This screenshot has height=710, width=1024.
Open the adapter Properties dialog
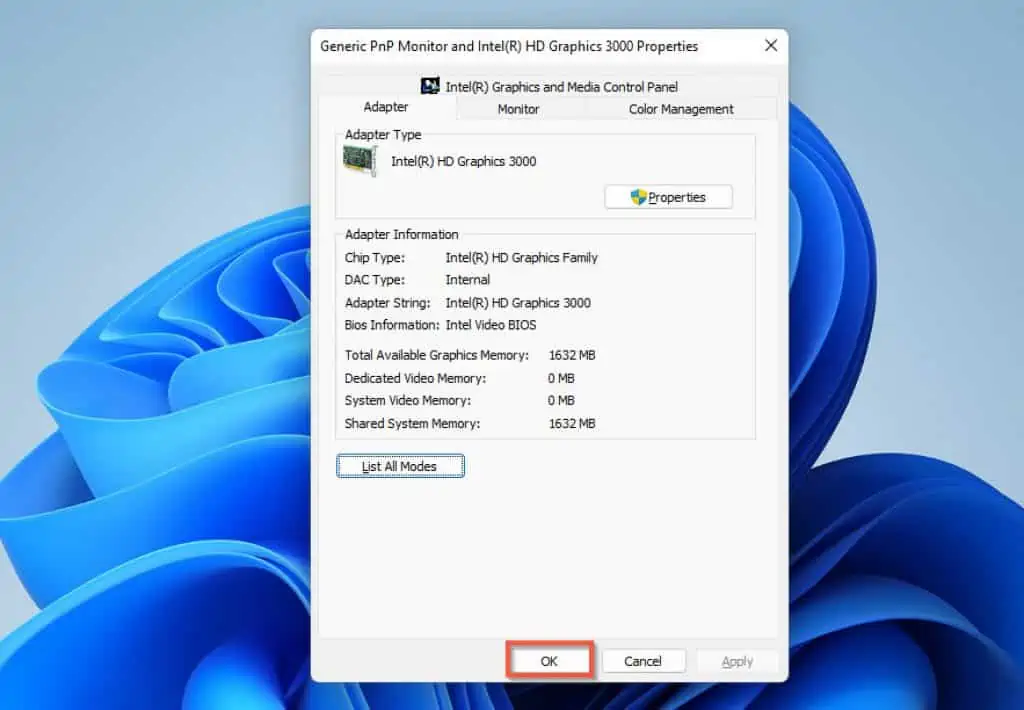click(x=668, y=196)
